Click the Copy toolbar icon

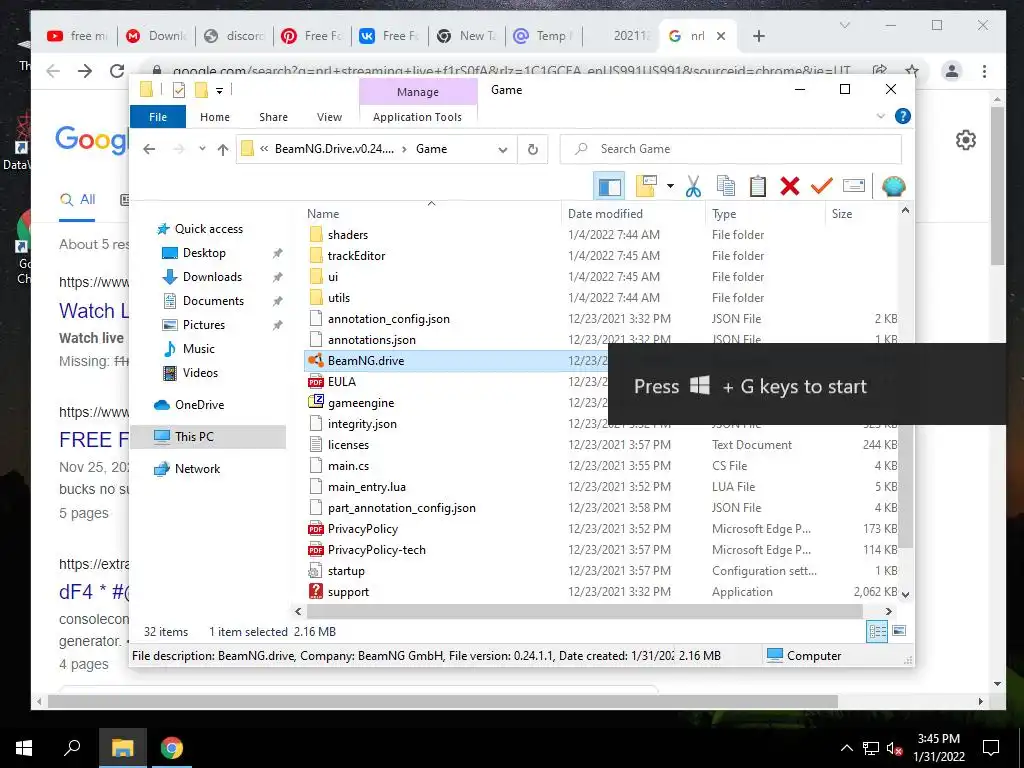[726, 187]
